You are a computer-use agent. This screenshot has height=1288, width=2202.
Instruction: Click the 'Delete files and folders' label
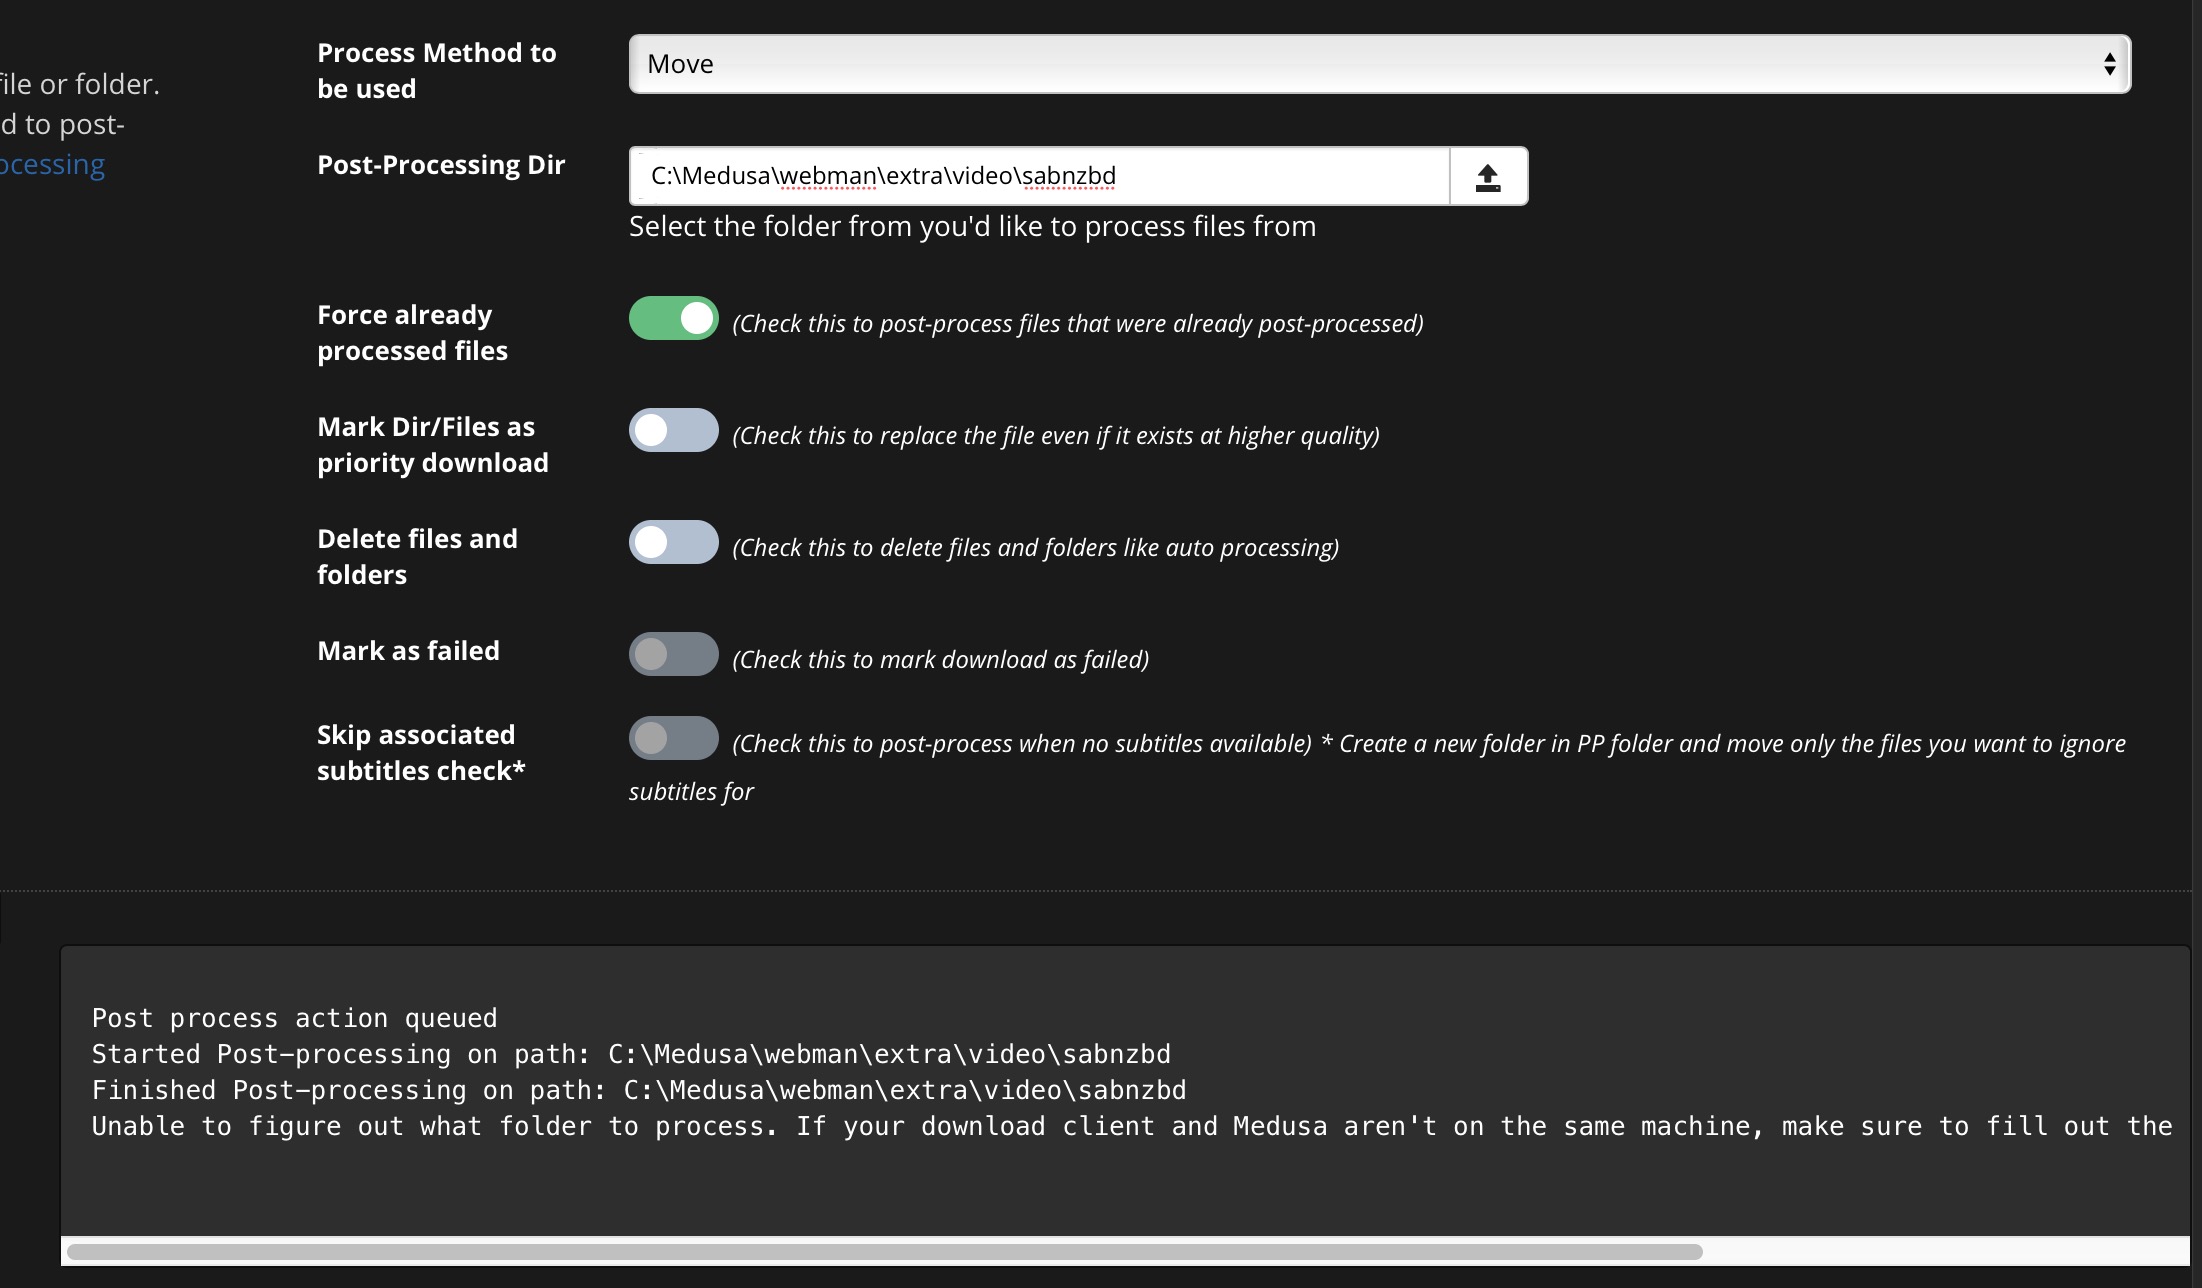[417, 556]
